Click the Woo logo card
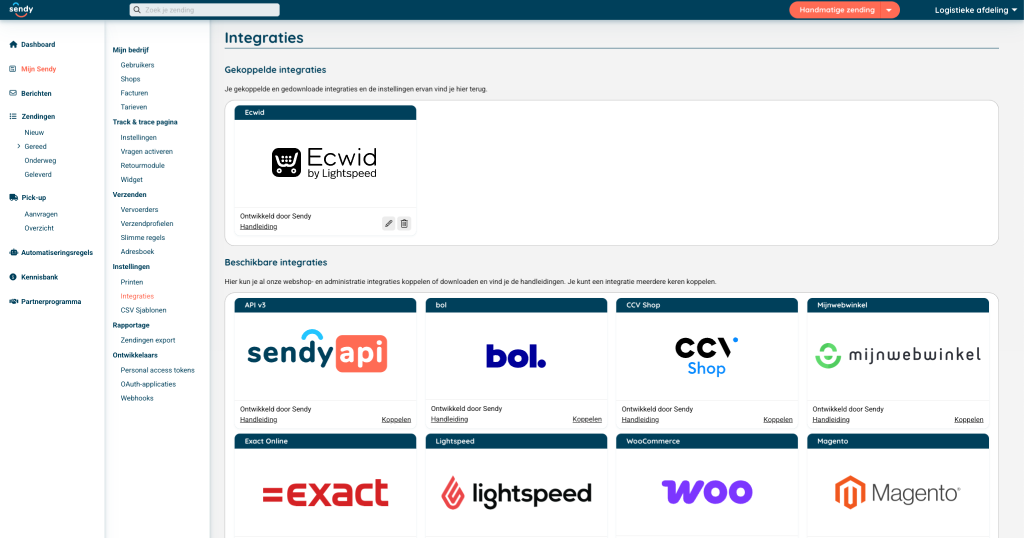1024x538 pixels. point(707,492)
